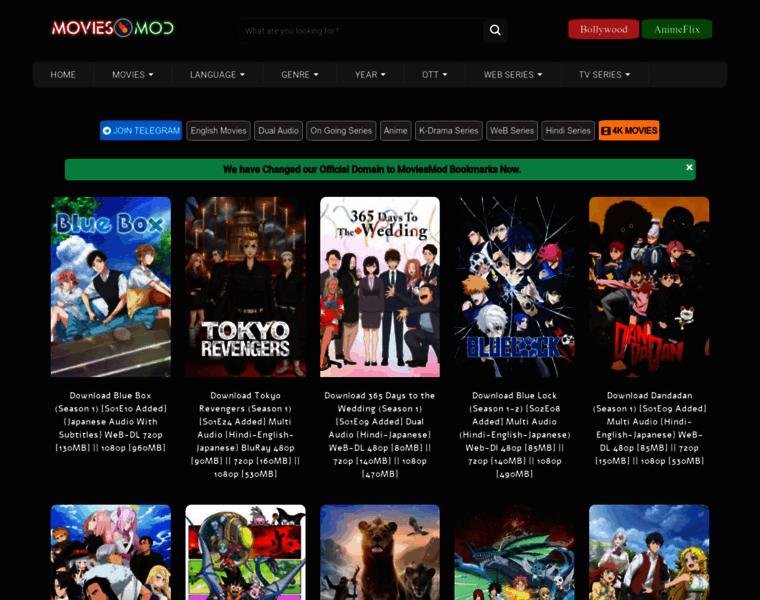Click the 'Download Tokyo Revengers' title link
Image resolution: width=760 pixels, height=600 pixels.
pos(246,435)
